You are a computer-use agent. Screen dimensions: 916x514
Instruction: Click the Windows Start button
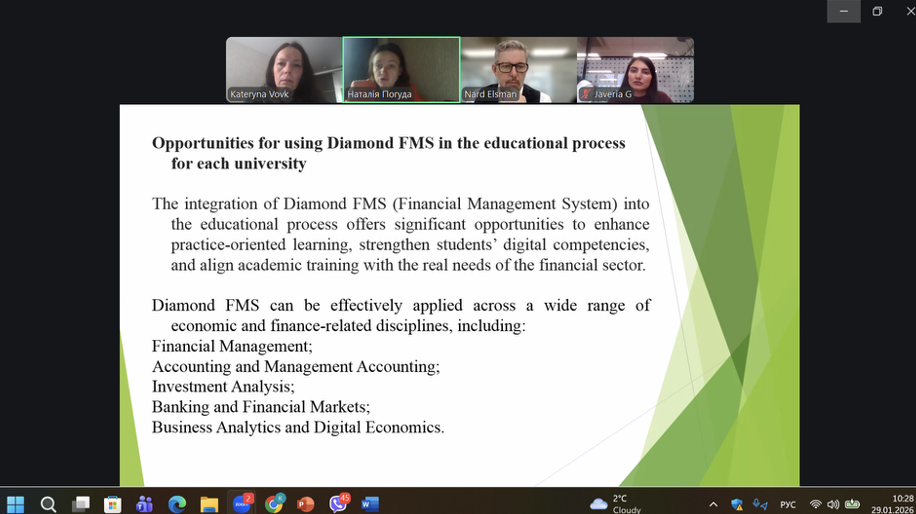tap(16, 504)
